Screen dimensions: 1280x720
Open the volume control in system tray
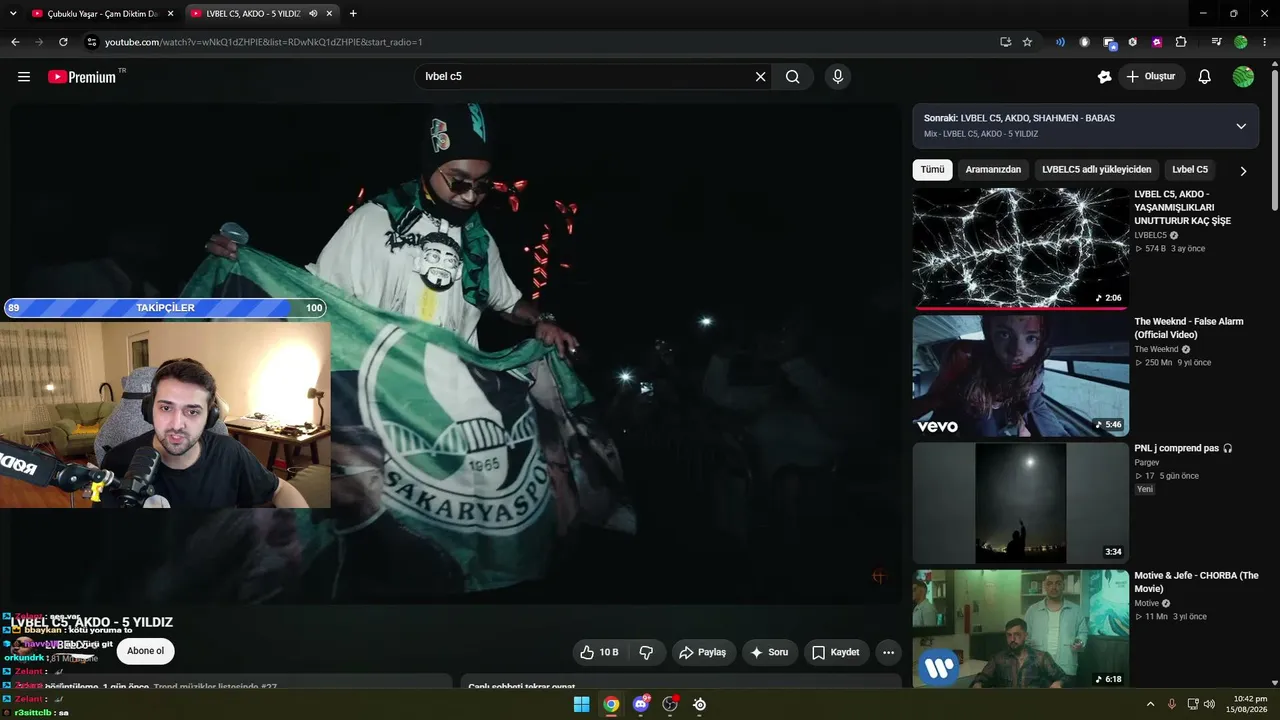pos(1210,704)
